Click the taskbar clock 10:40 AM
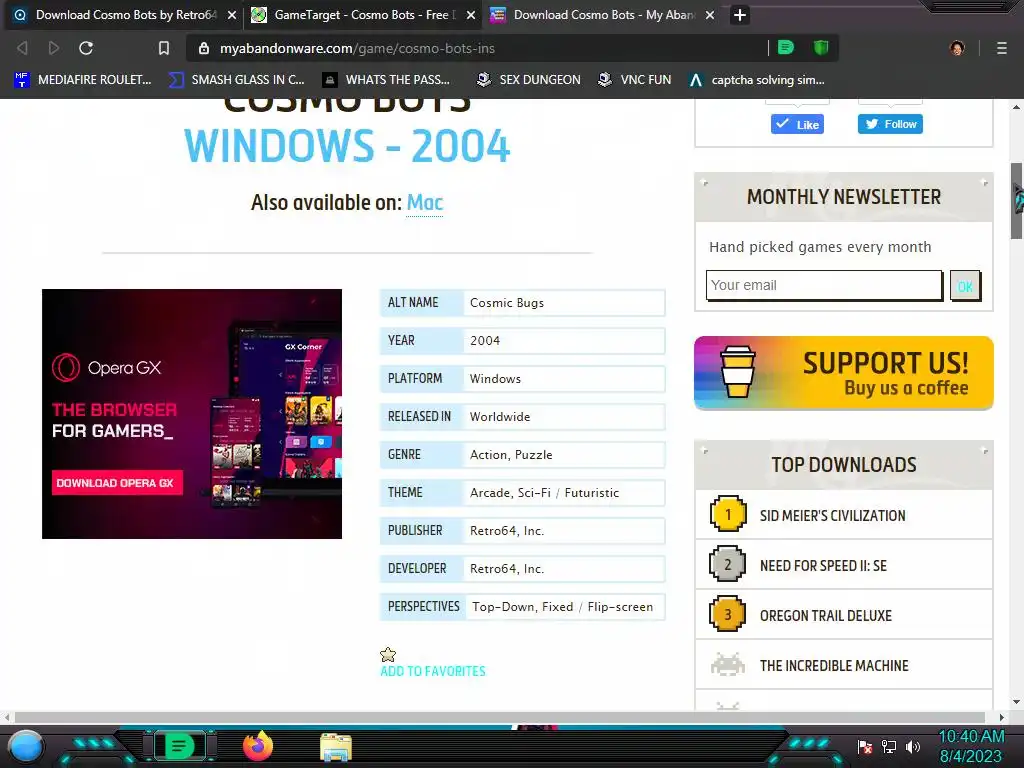 point(971,737)
